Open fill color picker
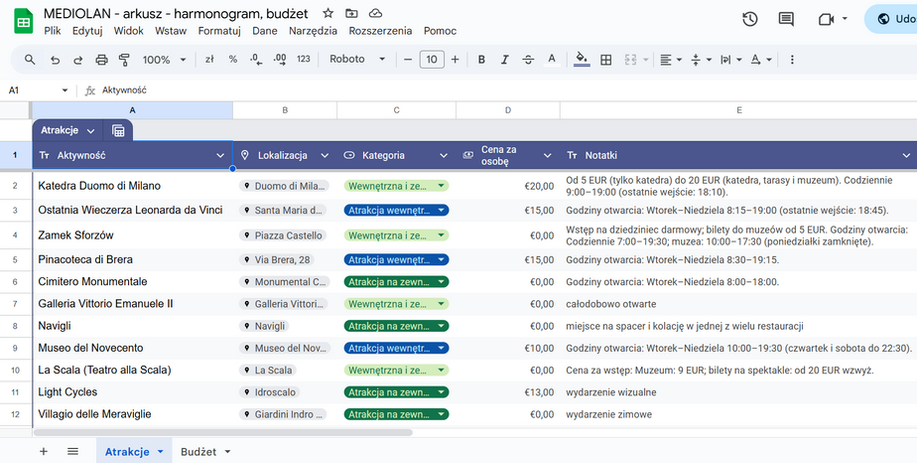Image resolution: width=917 pixels, height=463 pixels. 581,59
